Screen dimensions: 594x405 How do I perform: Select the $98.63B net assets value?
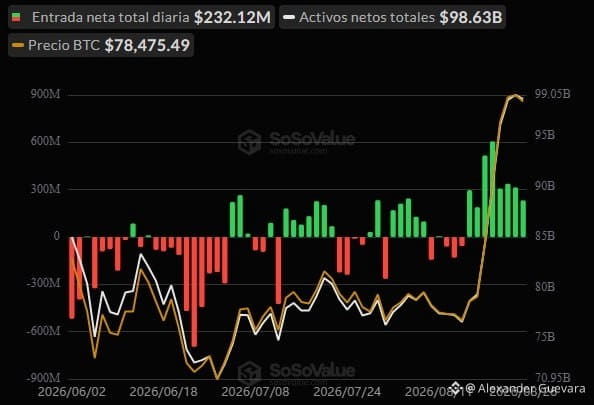471,17
